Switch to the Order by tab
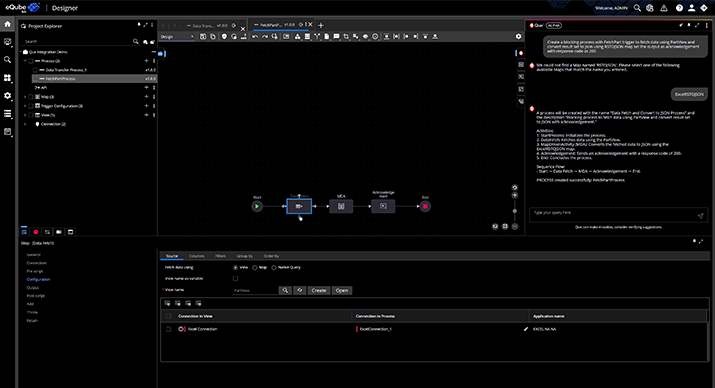Image resolution: width=715 pixels, height=388 pixels. [x=271, y=256]
